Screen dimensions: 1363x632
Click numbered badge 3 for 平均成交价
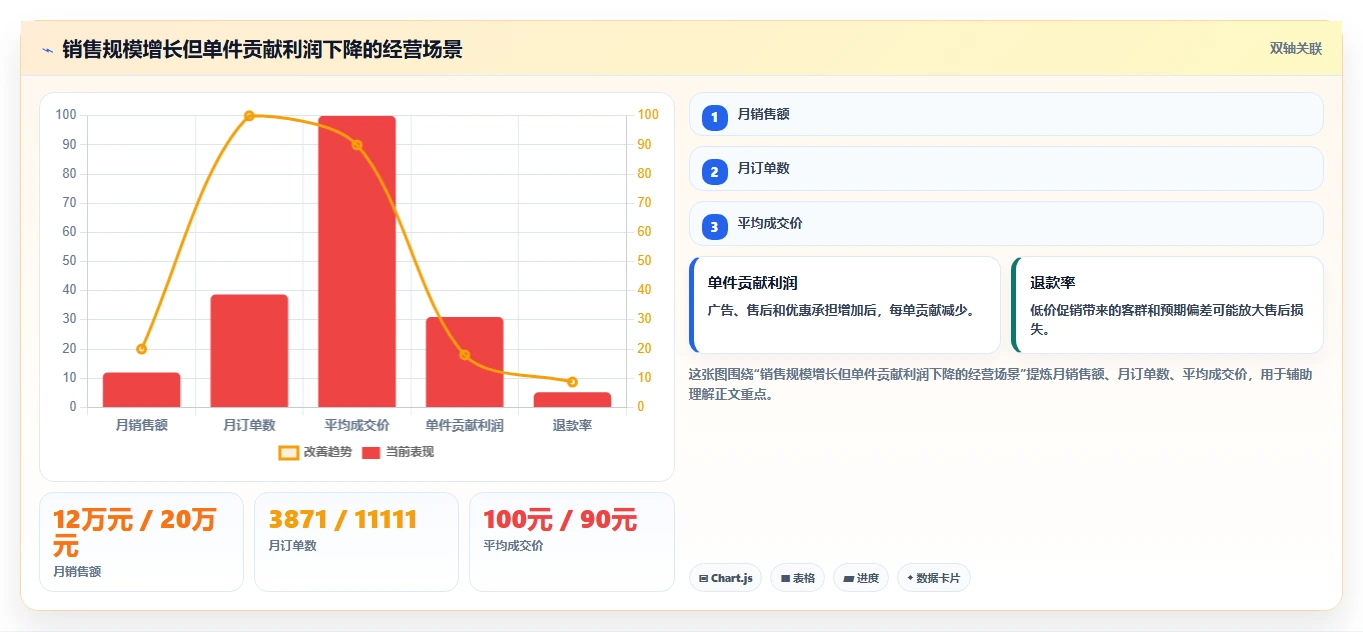click(714, 227)
